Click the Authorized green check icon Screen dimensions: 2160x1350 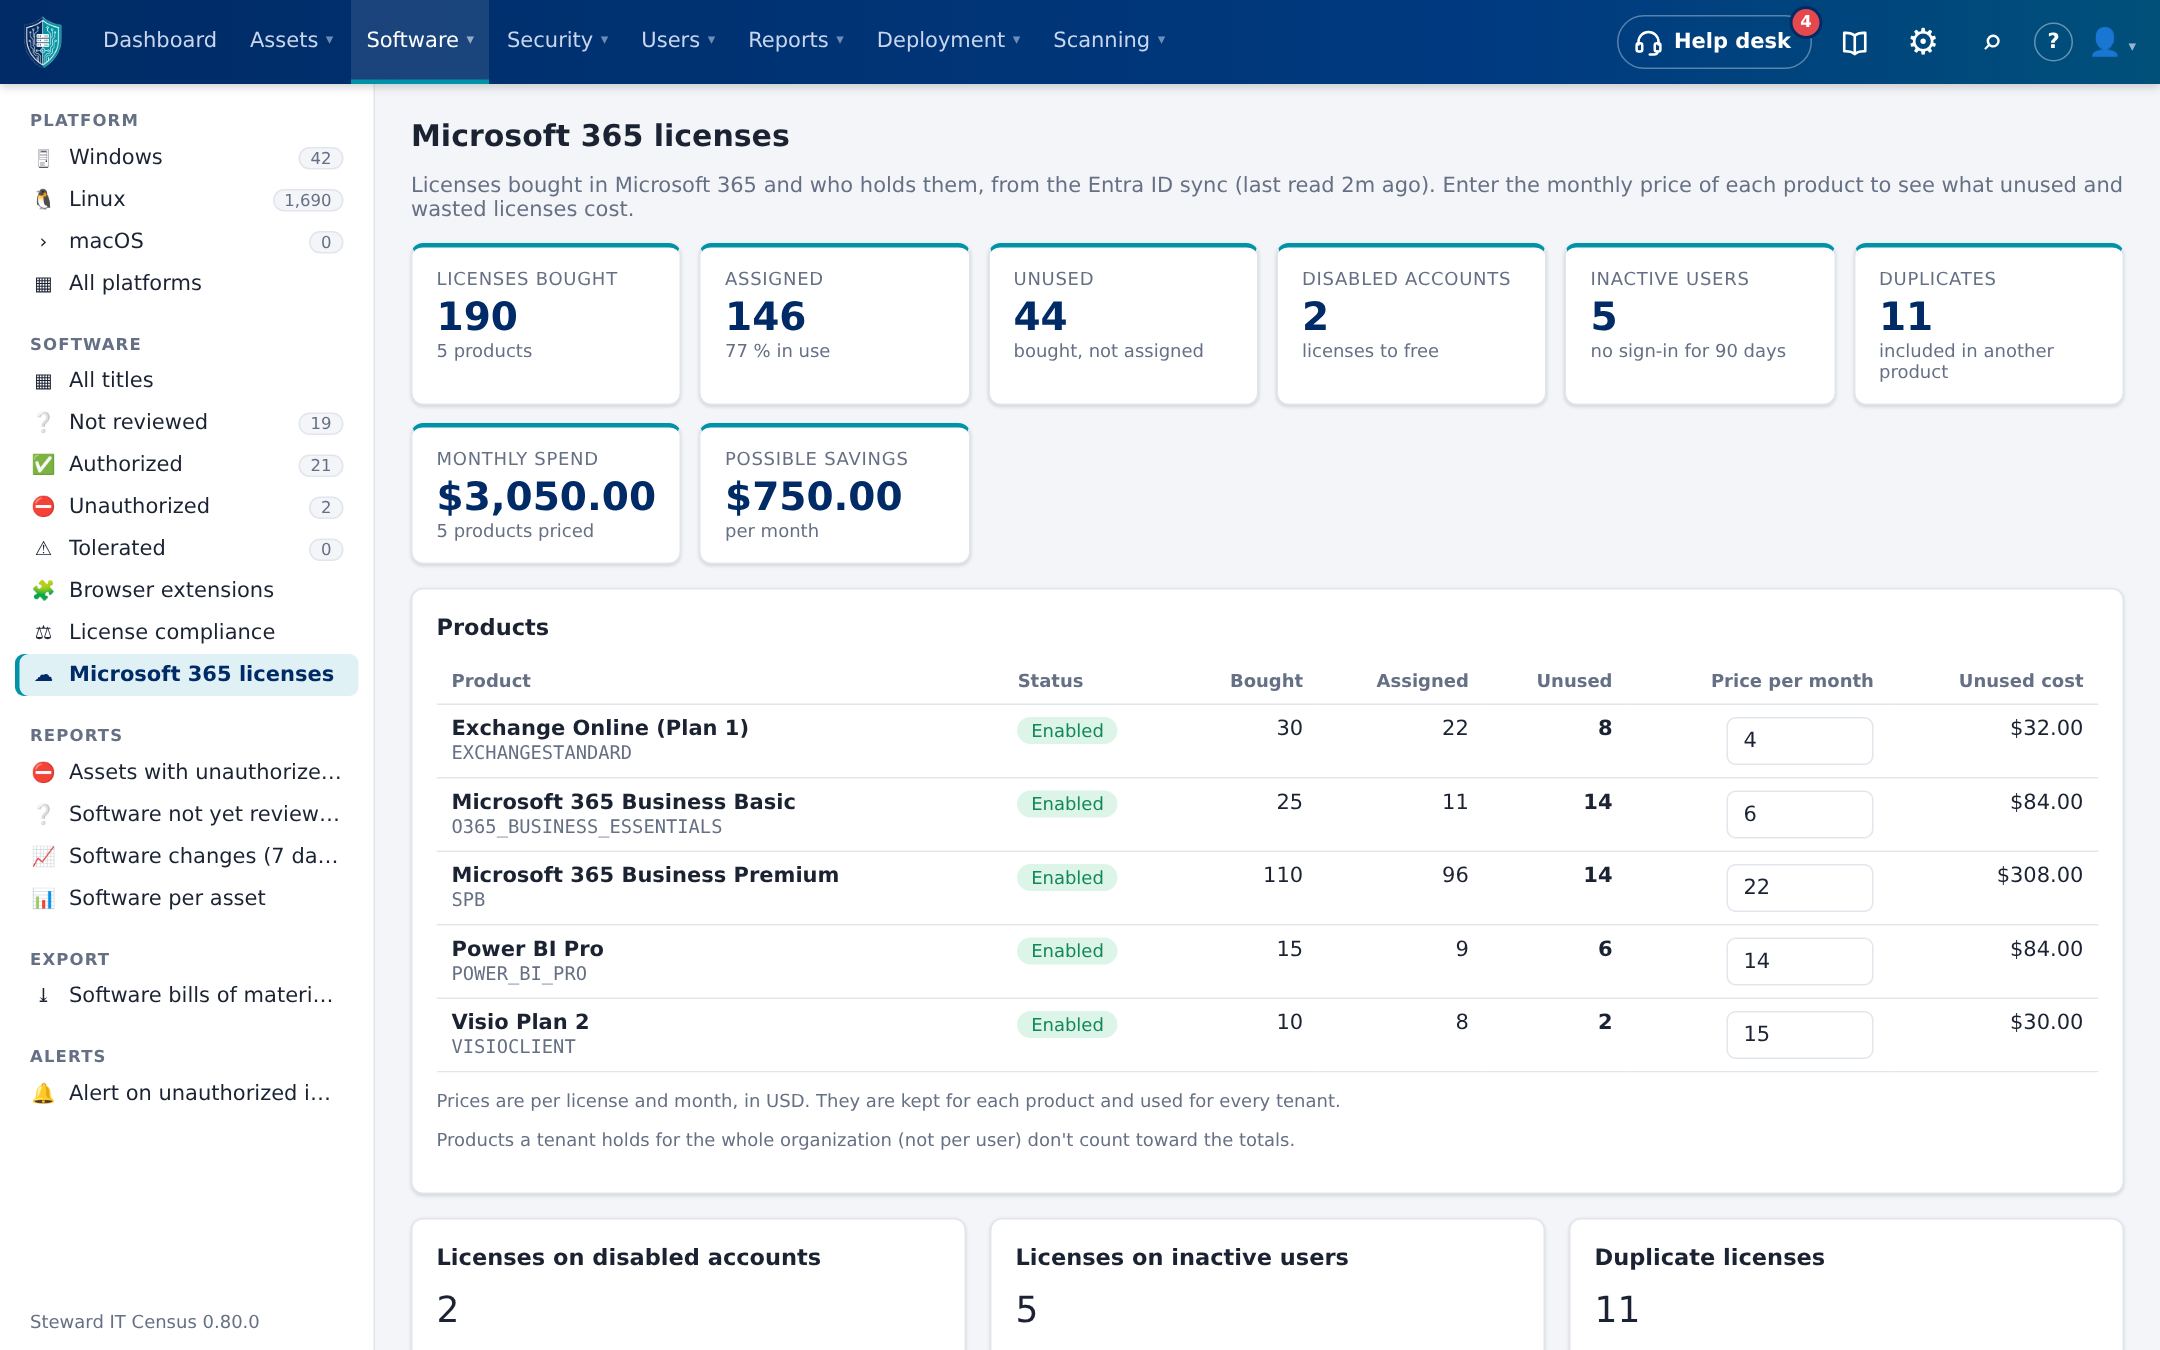pyautogui.click(x=43, y=465)
